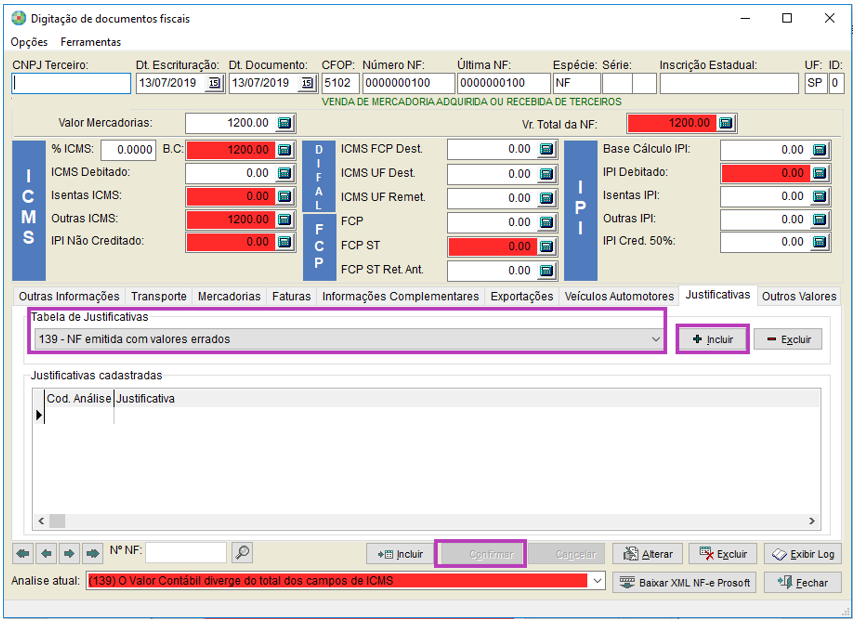The image size is (861, 630).
Task: Open calendar picker for Dt. Documento
Action: click(307, 83)
